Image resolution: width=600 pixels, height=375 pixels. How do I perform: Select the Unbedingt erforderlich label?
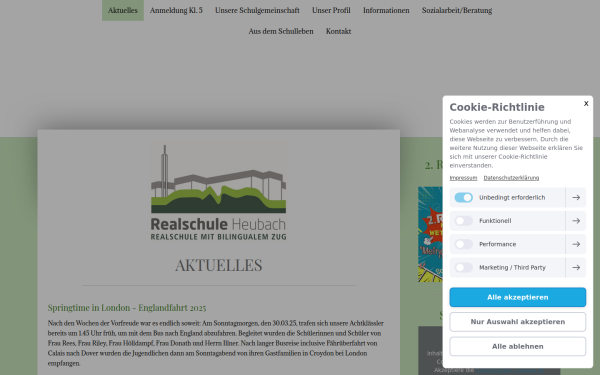(x=512, y=197)
